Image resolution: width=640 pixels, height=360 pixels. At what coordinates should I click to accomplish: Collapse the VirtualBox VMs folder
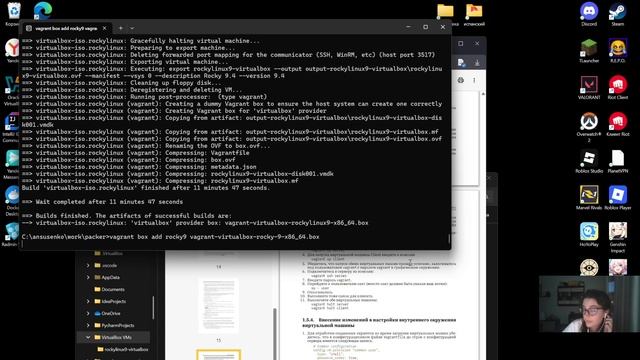coord(88,337)
